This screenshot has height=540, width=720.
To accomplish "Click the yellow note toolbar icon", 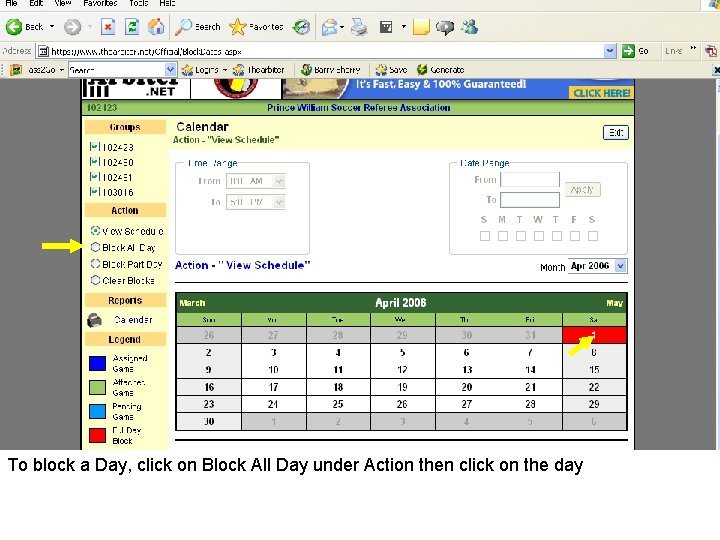I will coord(421,27).
